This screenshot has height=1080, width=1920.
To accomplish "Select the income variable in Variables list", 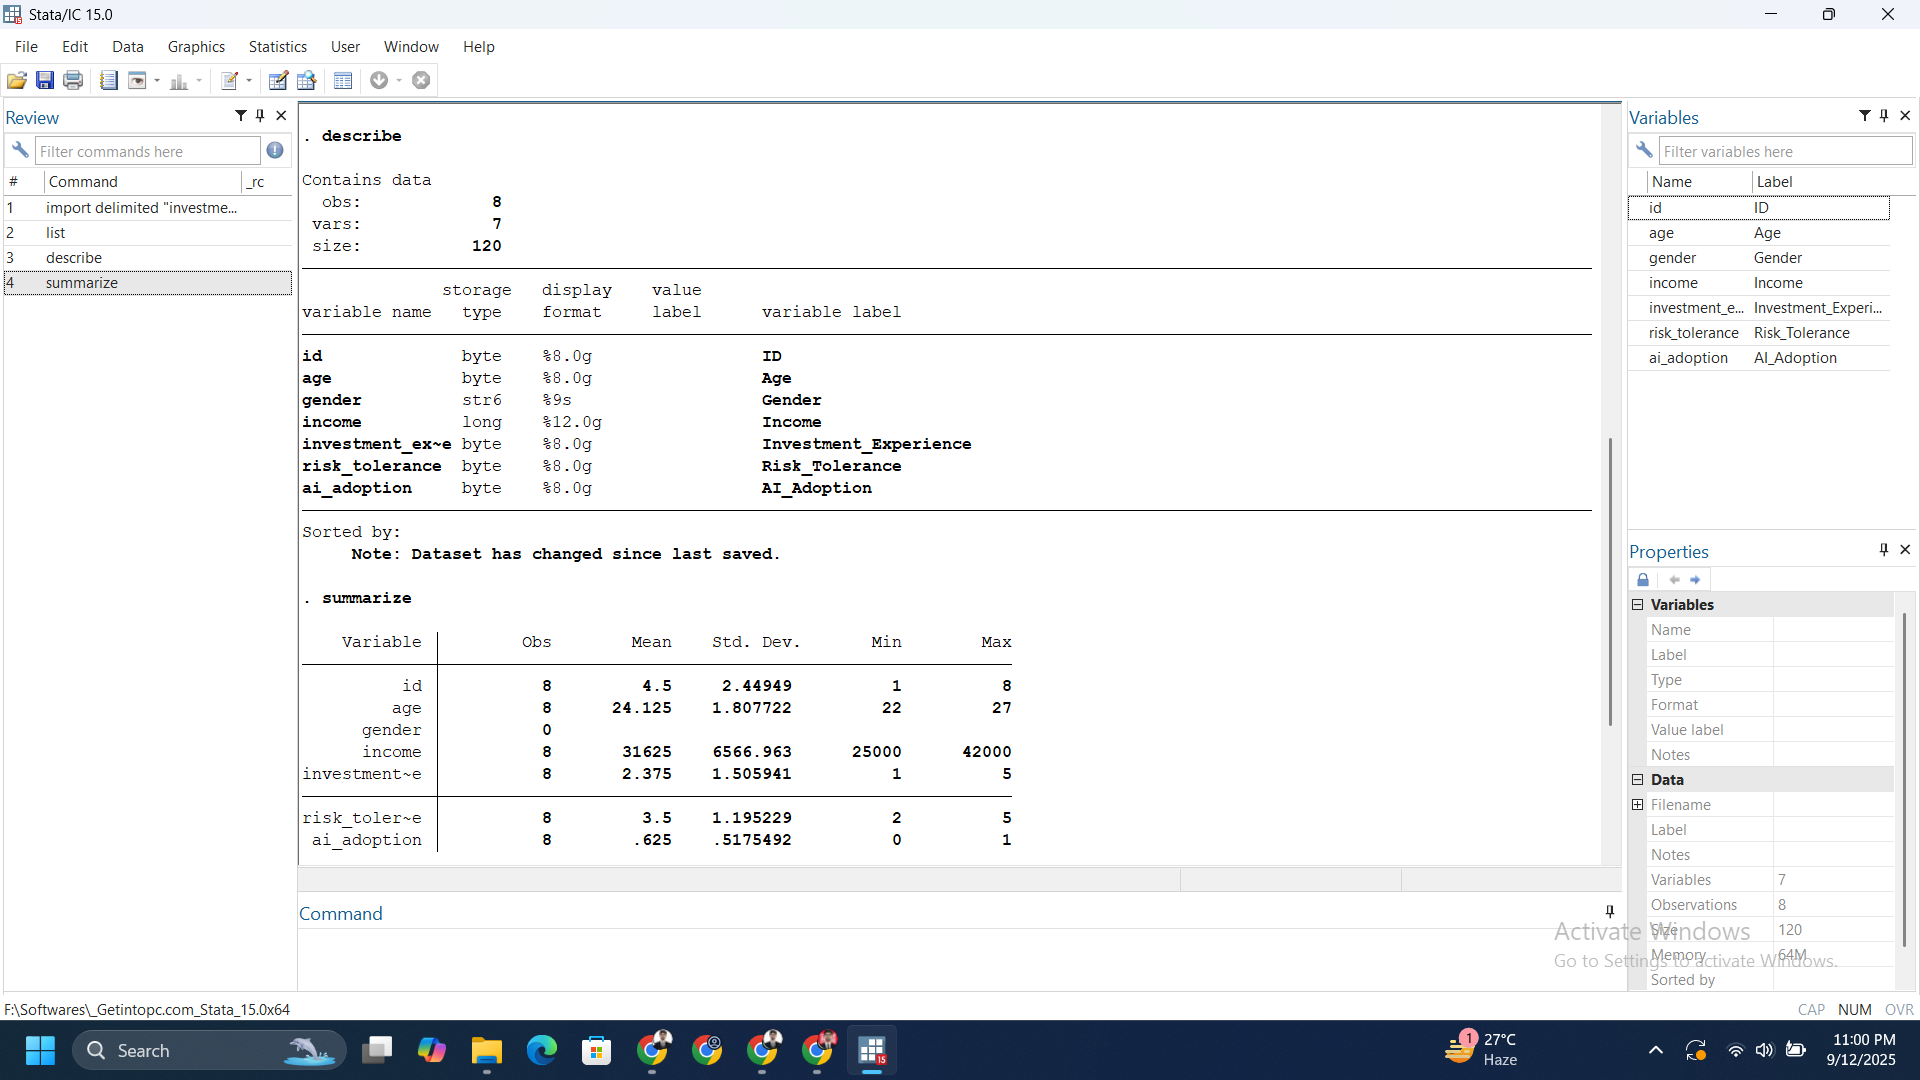I will pos(1673,283).
